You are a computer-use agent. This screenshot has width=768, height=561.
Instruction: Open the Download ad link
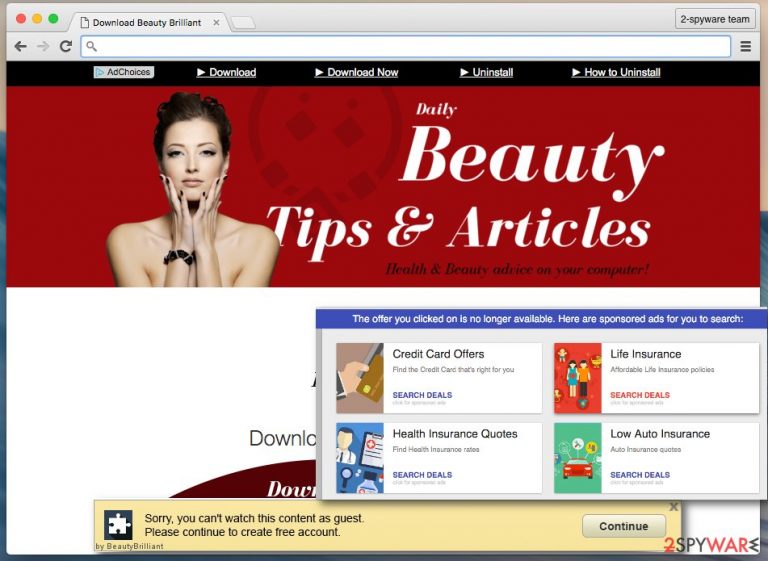[x=226, y=73]
